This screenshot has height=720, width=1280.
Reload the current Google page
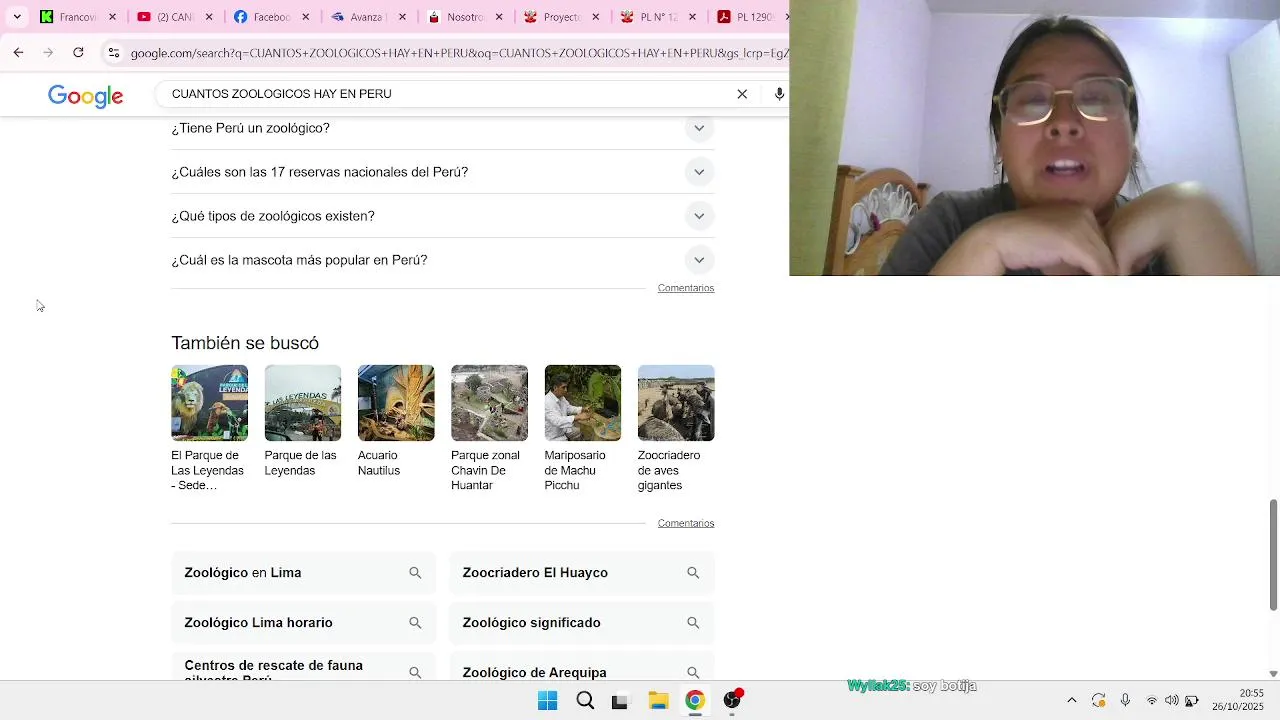coord(78,53)
